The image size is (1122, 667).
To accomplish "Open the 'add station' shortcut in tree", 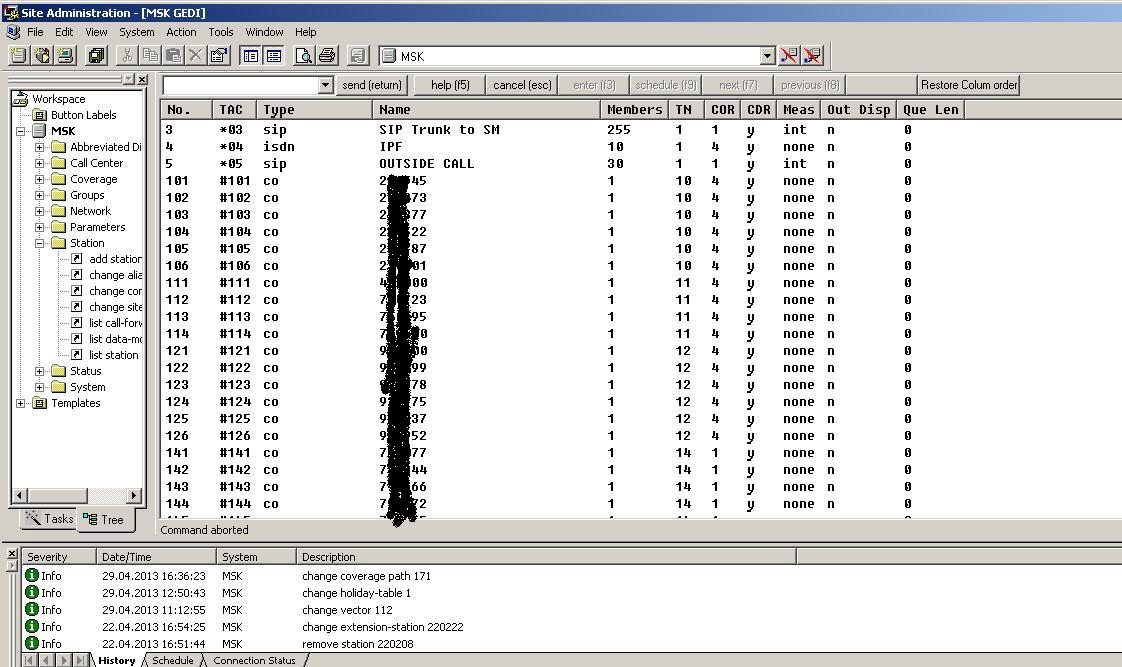I will coord(114,259).
